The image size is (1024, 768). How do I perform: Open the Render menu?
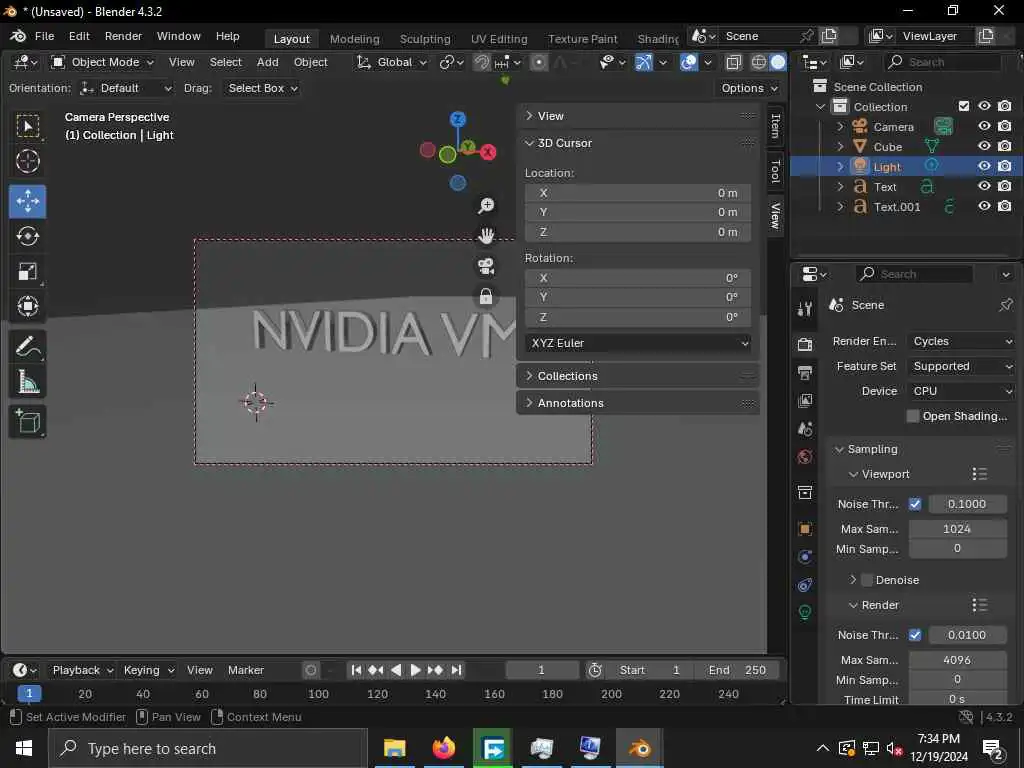coord(123,36)
